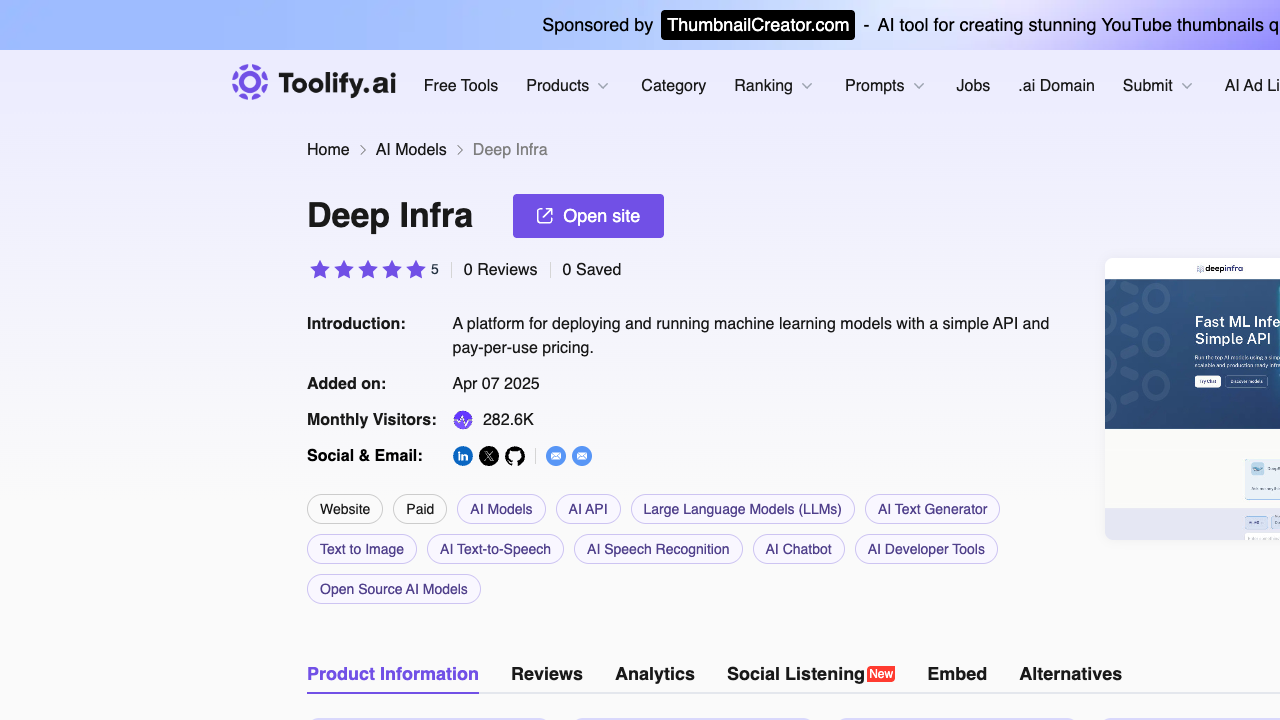Open the Social Listening tab
This screenshot has height=720, width=1280.
[811, 674]
